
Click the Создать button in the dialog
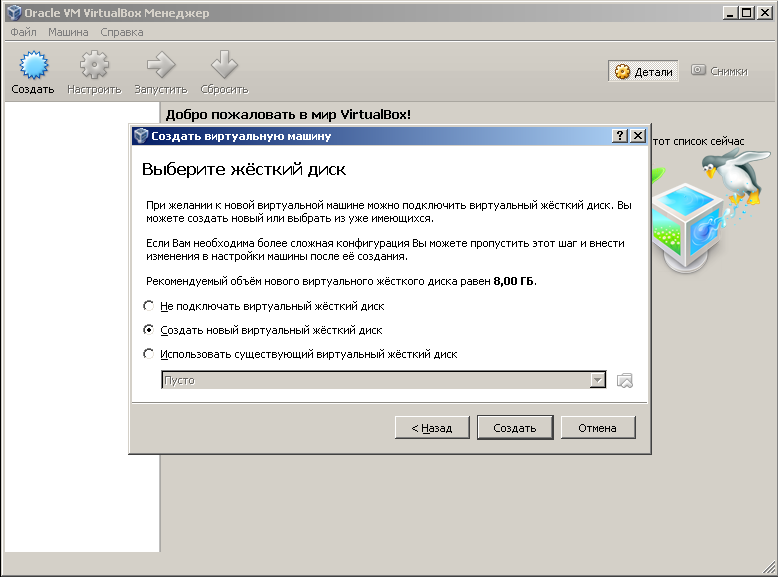pyautogui.click(x=515, y=428)
